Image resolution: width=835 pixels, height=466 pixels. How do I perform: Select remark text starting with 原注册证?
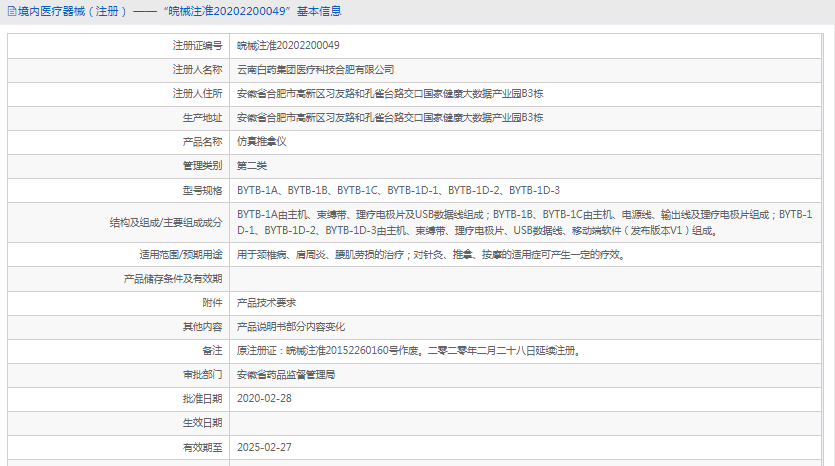pos(409,350)
